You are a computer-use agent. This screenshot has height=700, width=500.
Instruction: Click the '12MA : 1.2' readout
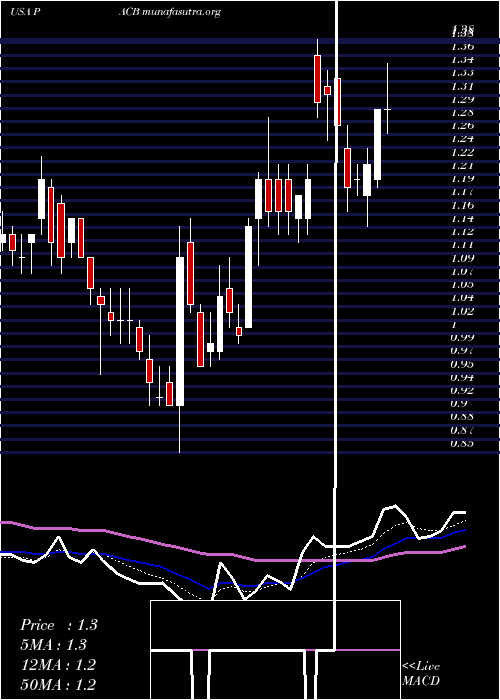58,665
